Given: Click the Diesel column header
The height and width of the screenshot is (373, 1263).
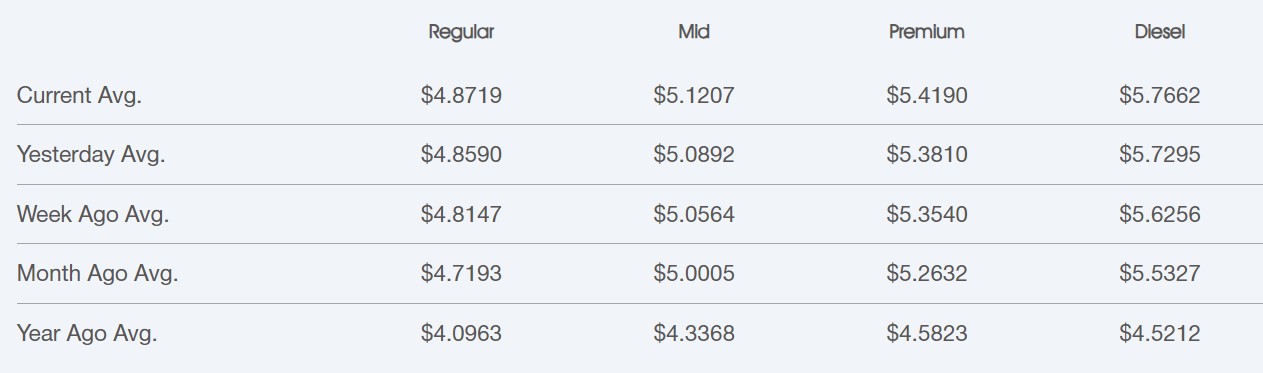Looking at the screenshot, I should click(x=1160, y=32).
